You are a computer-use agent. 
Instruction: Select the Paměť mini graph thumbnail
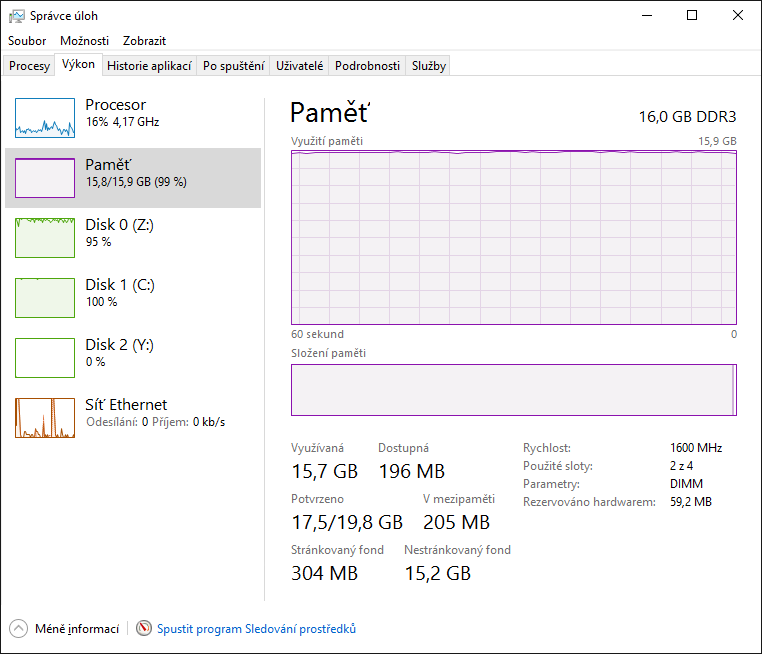coord(45,178)
